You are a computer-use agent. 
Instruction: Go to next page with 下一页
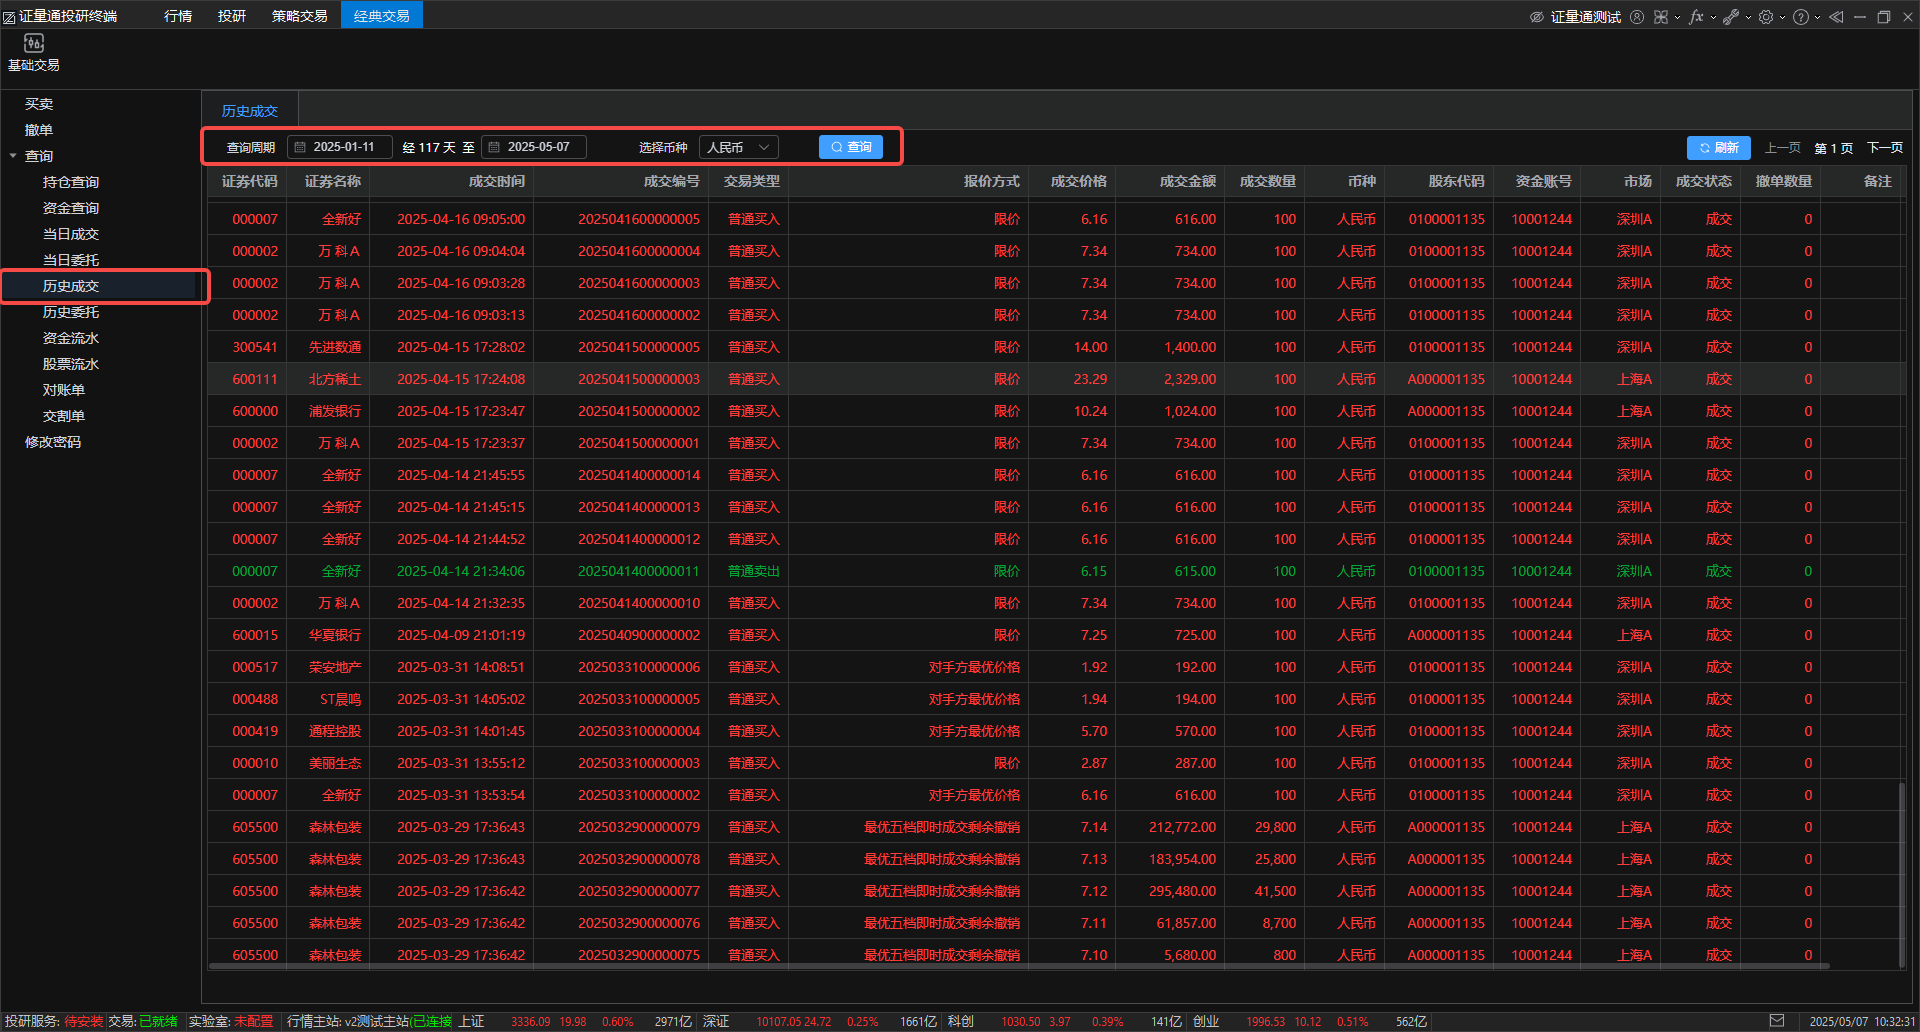click(x=1885, y=148)
